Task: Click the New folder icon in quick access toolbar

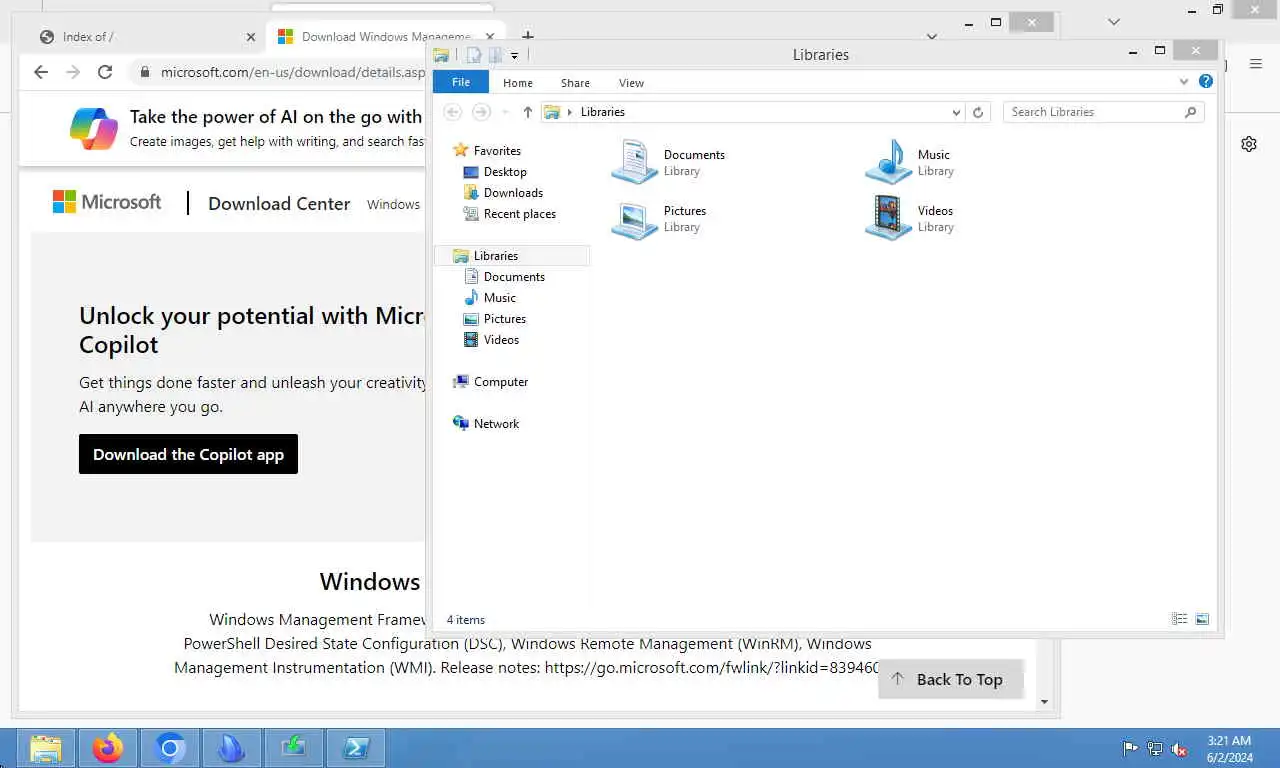Action: tap(495, 55)
